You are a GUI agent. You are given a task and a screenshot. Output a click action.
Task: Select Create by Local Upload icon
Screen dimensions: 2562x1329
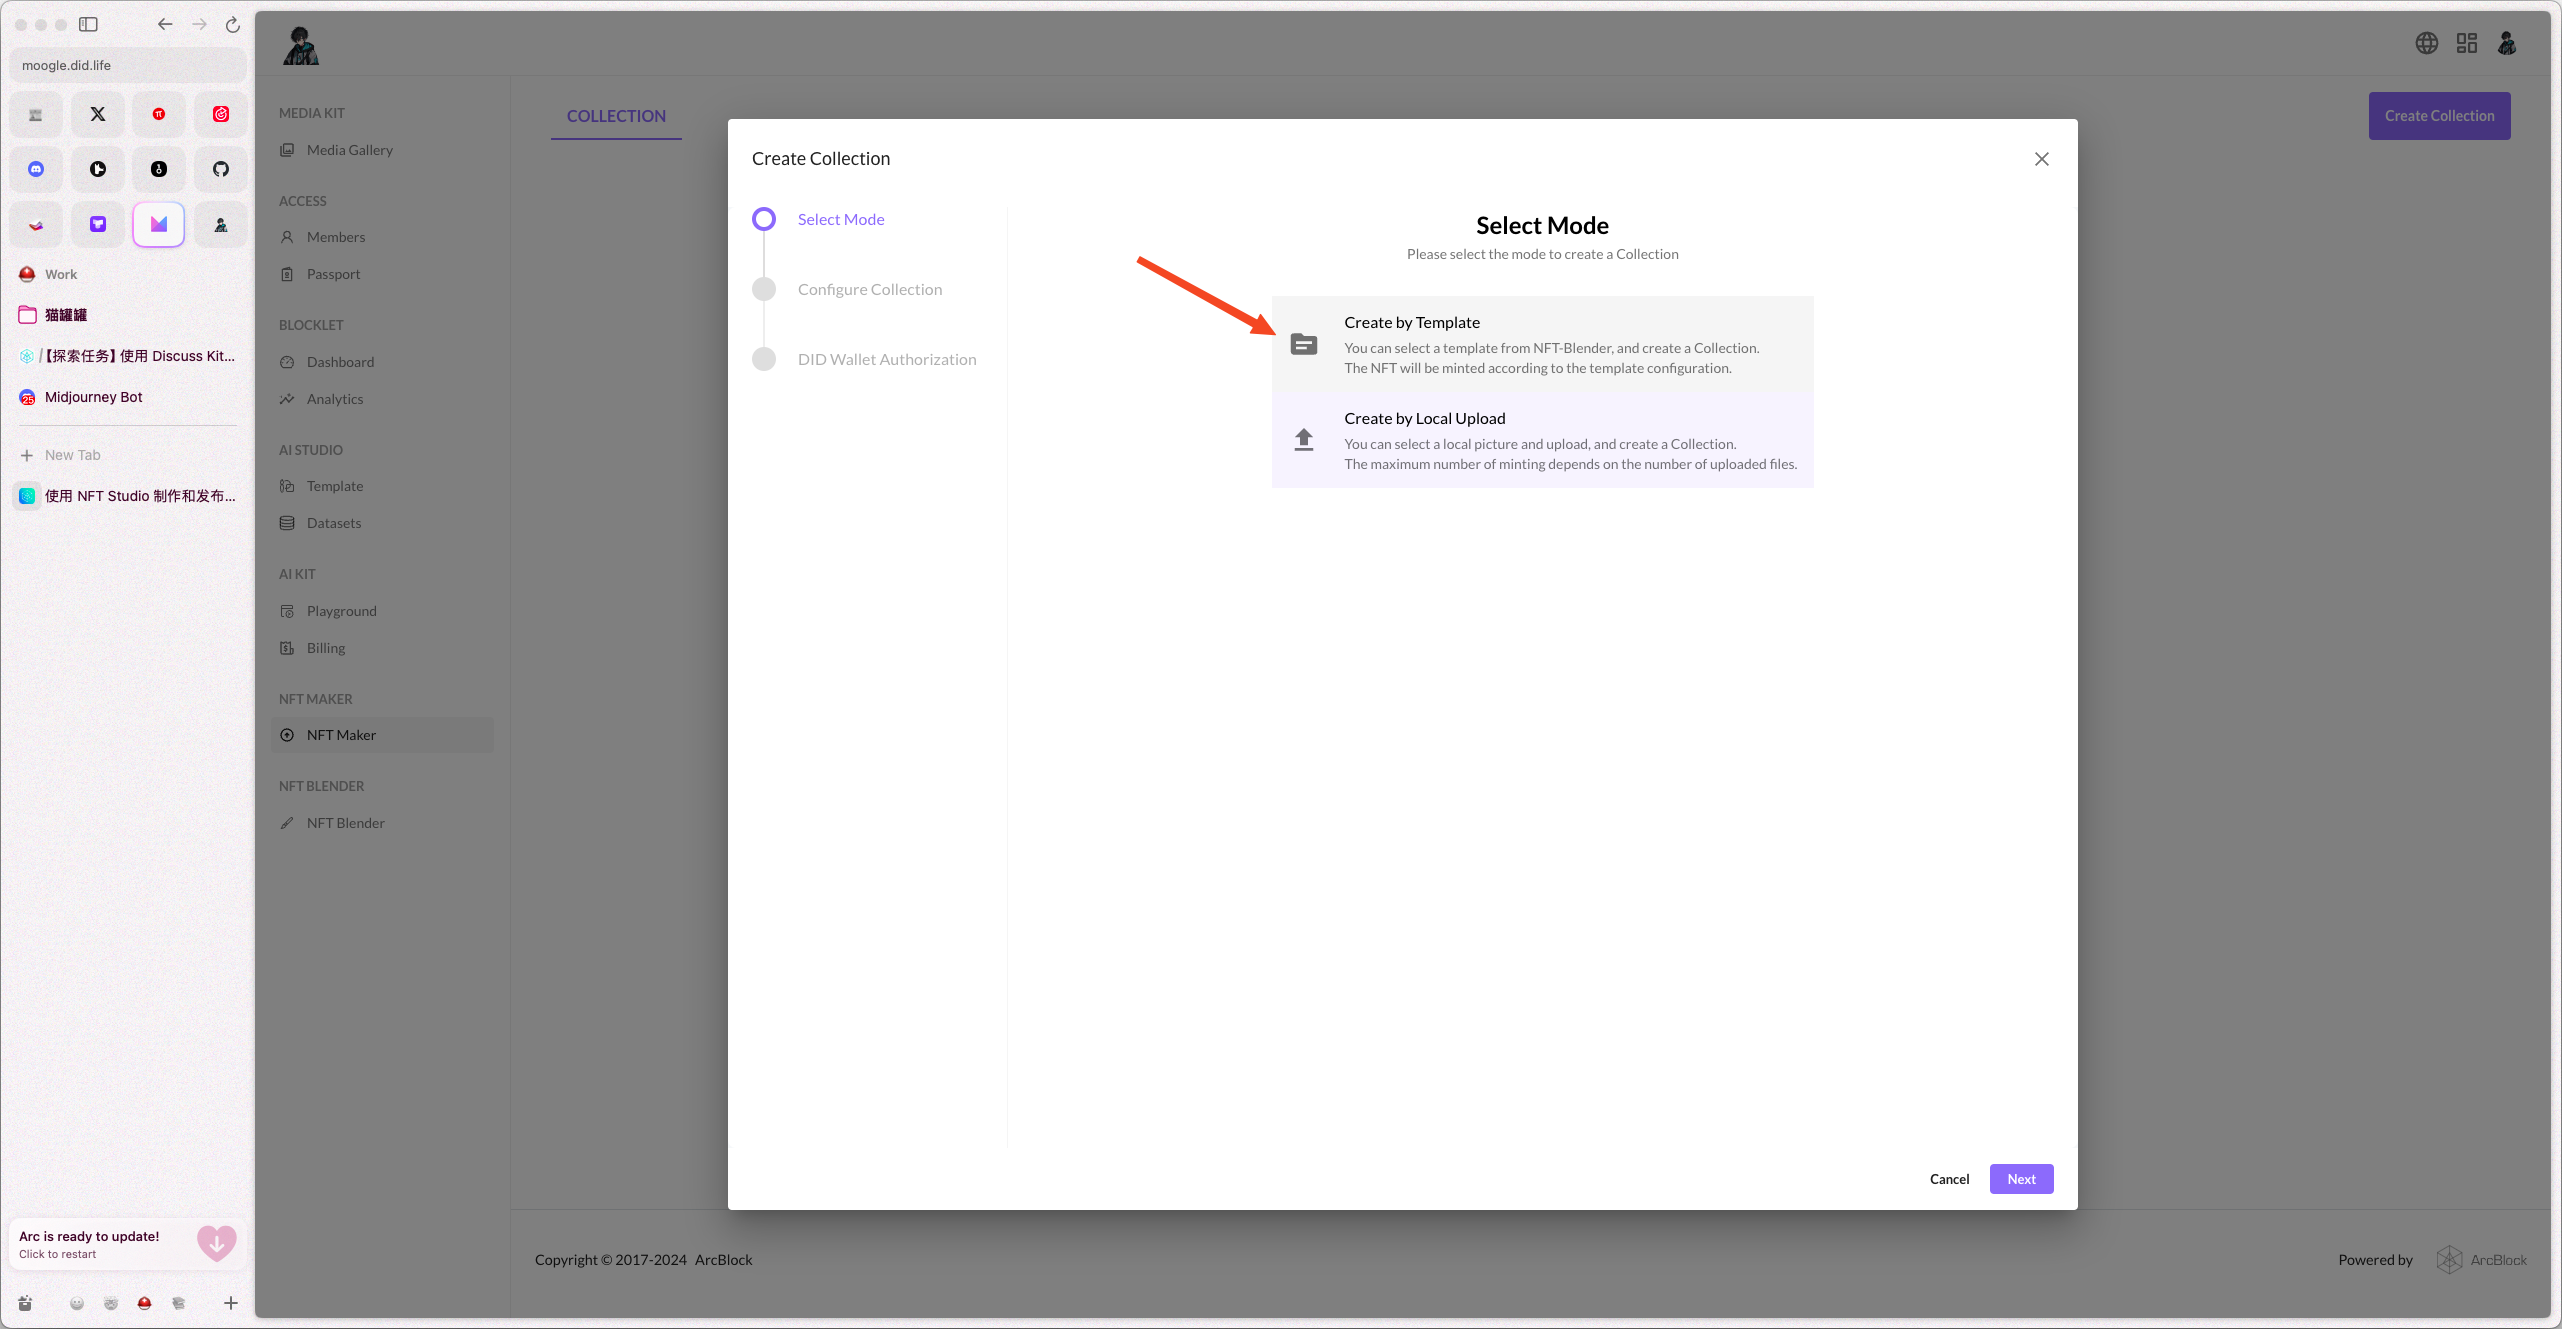point(1303,440)
